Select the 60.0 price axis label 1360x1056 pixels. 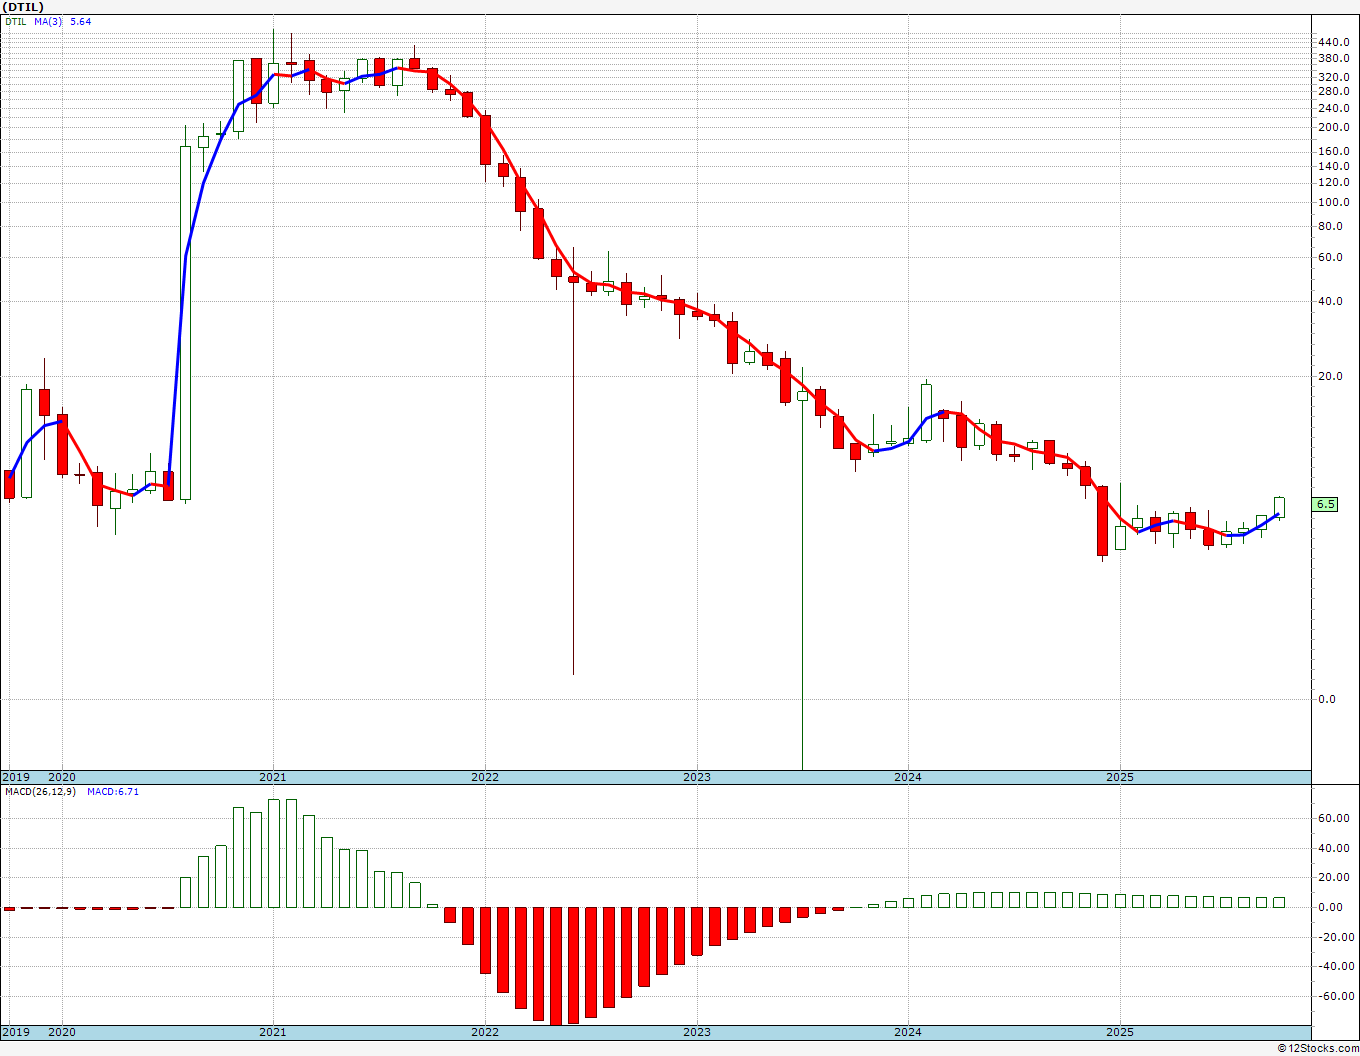pos(1331,257)
